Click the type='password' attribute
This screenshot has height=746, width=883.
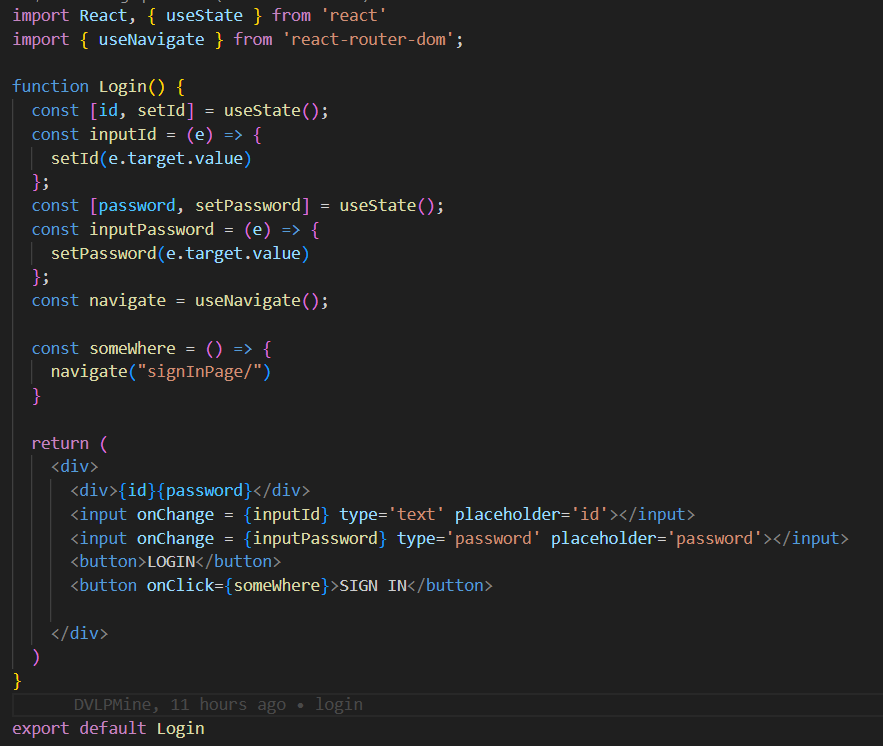coord(469,539)
